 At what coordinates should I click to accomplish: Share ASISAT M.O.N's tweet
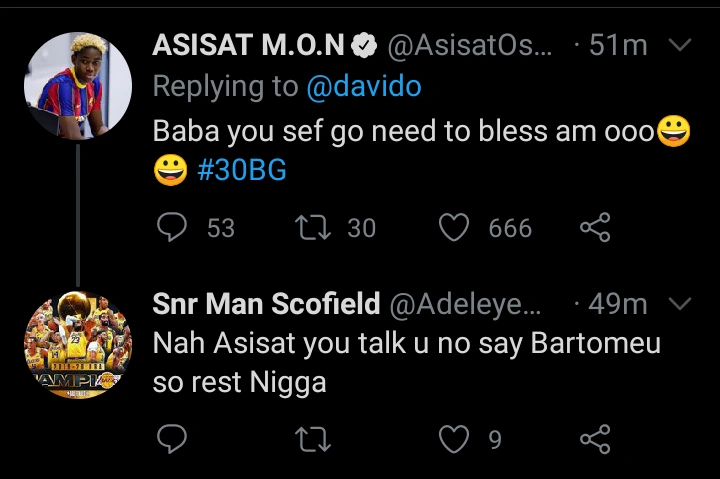tap(595, 228)
